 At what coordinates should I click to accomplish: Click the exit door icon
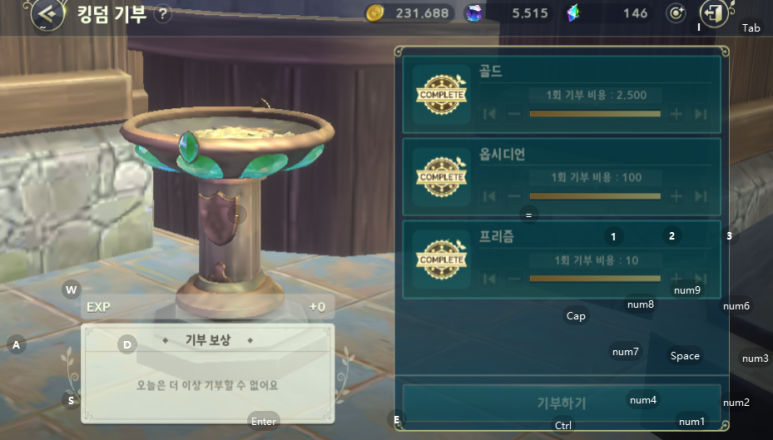pyautogui.click(x=714, y=14)
